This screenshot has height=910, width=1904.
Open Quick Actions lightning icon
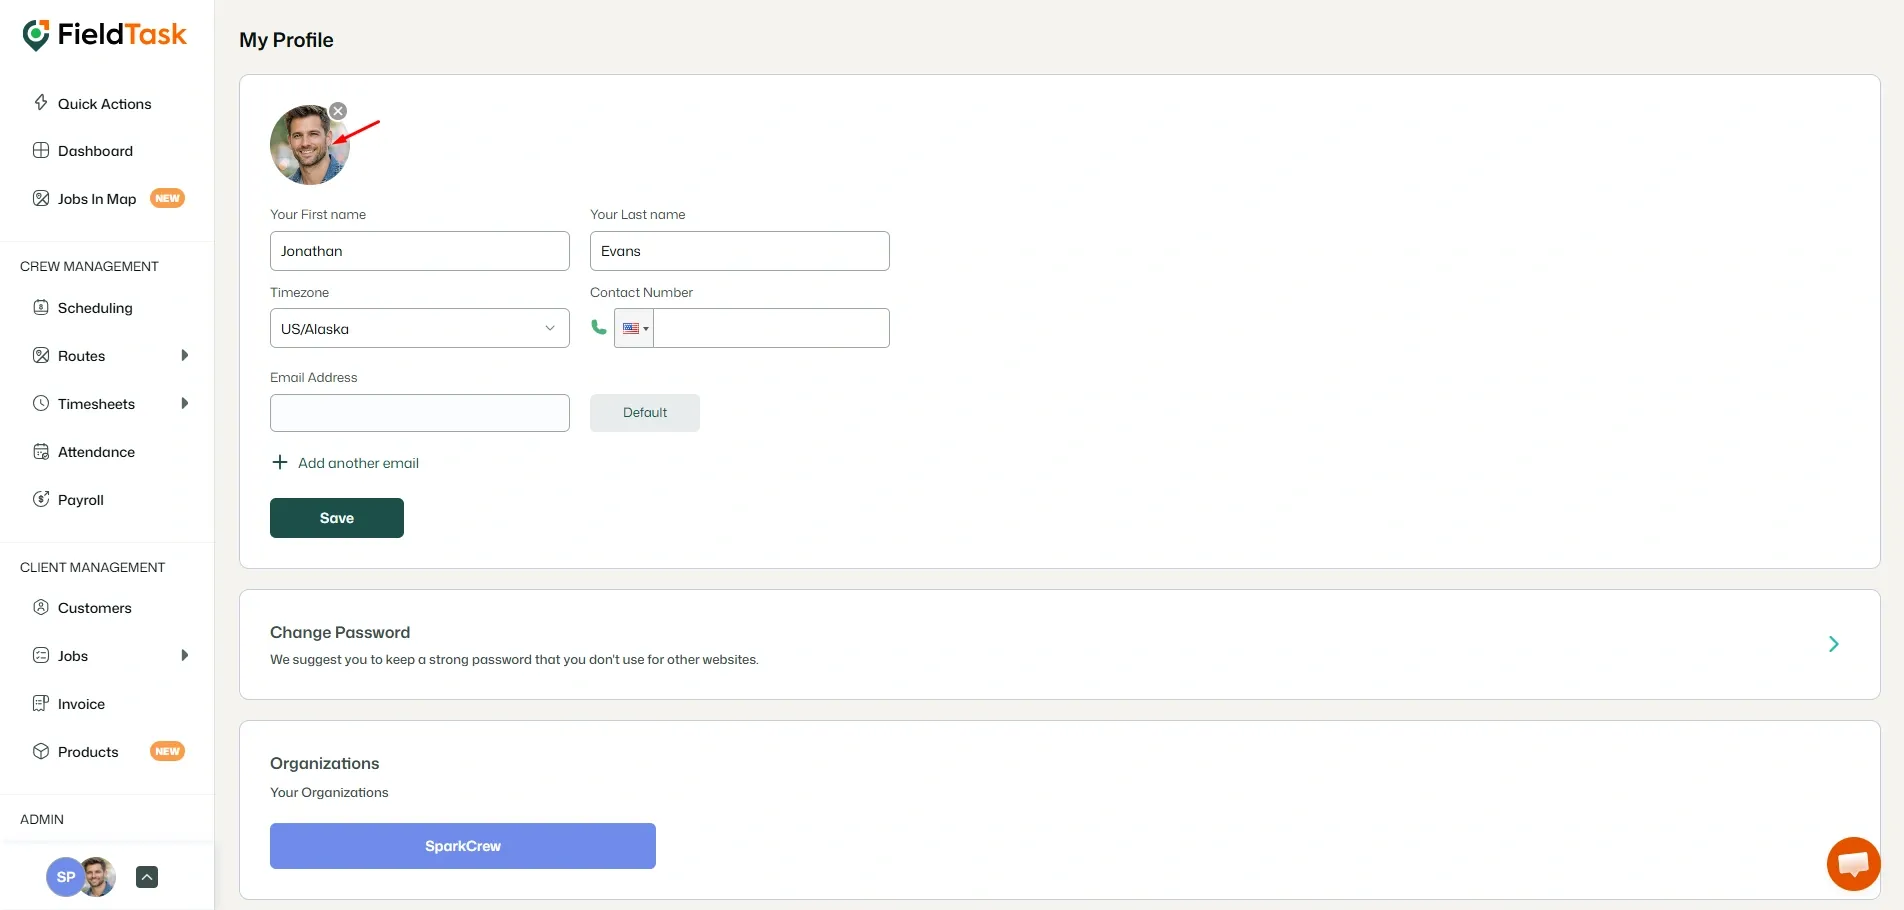coord(41,102)
